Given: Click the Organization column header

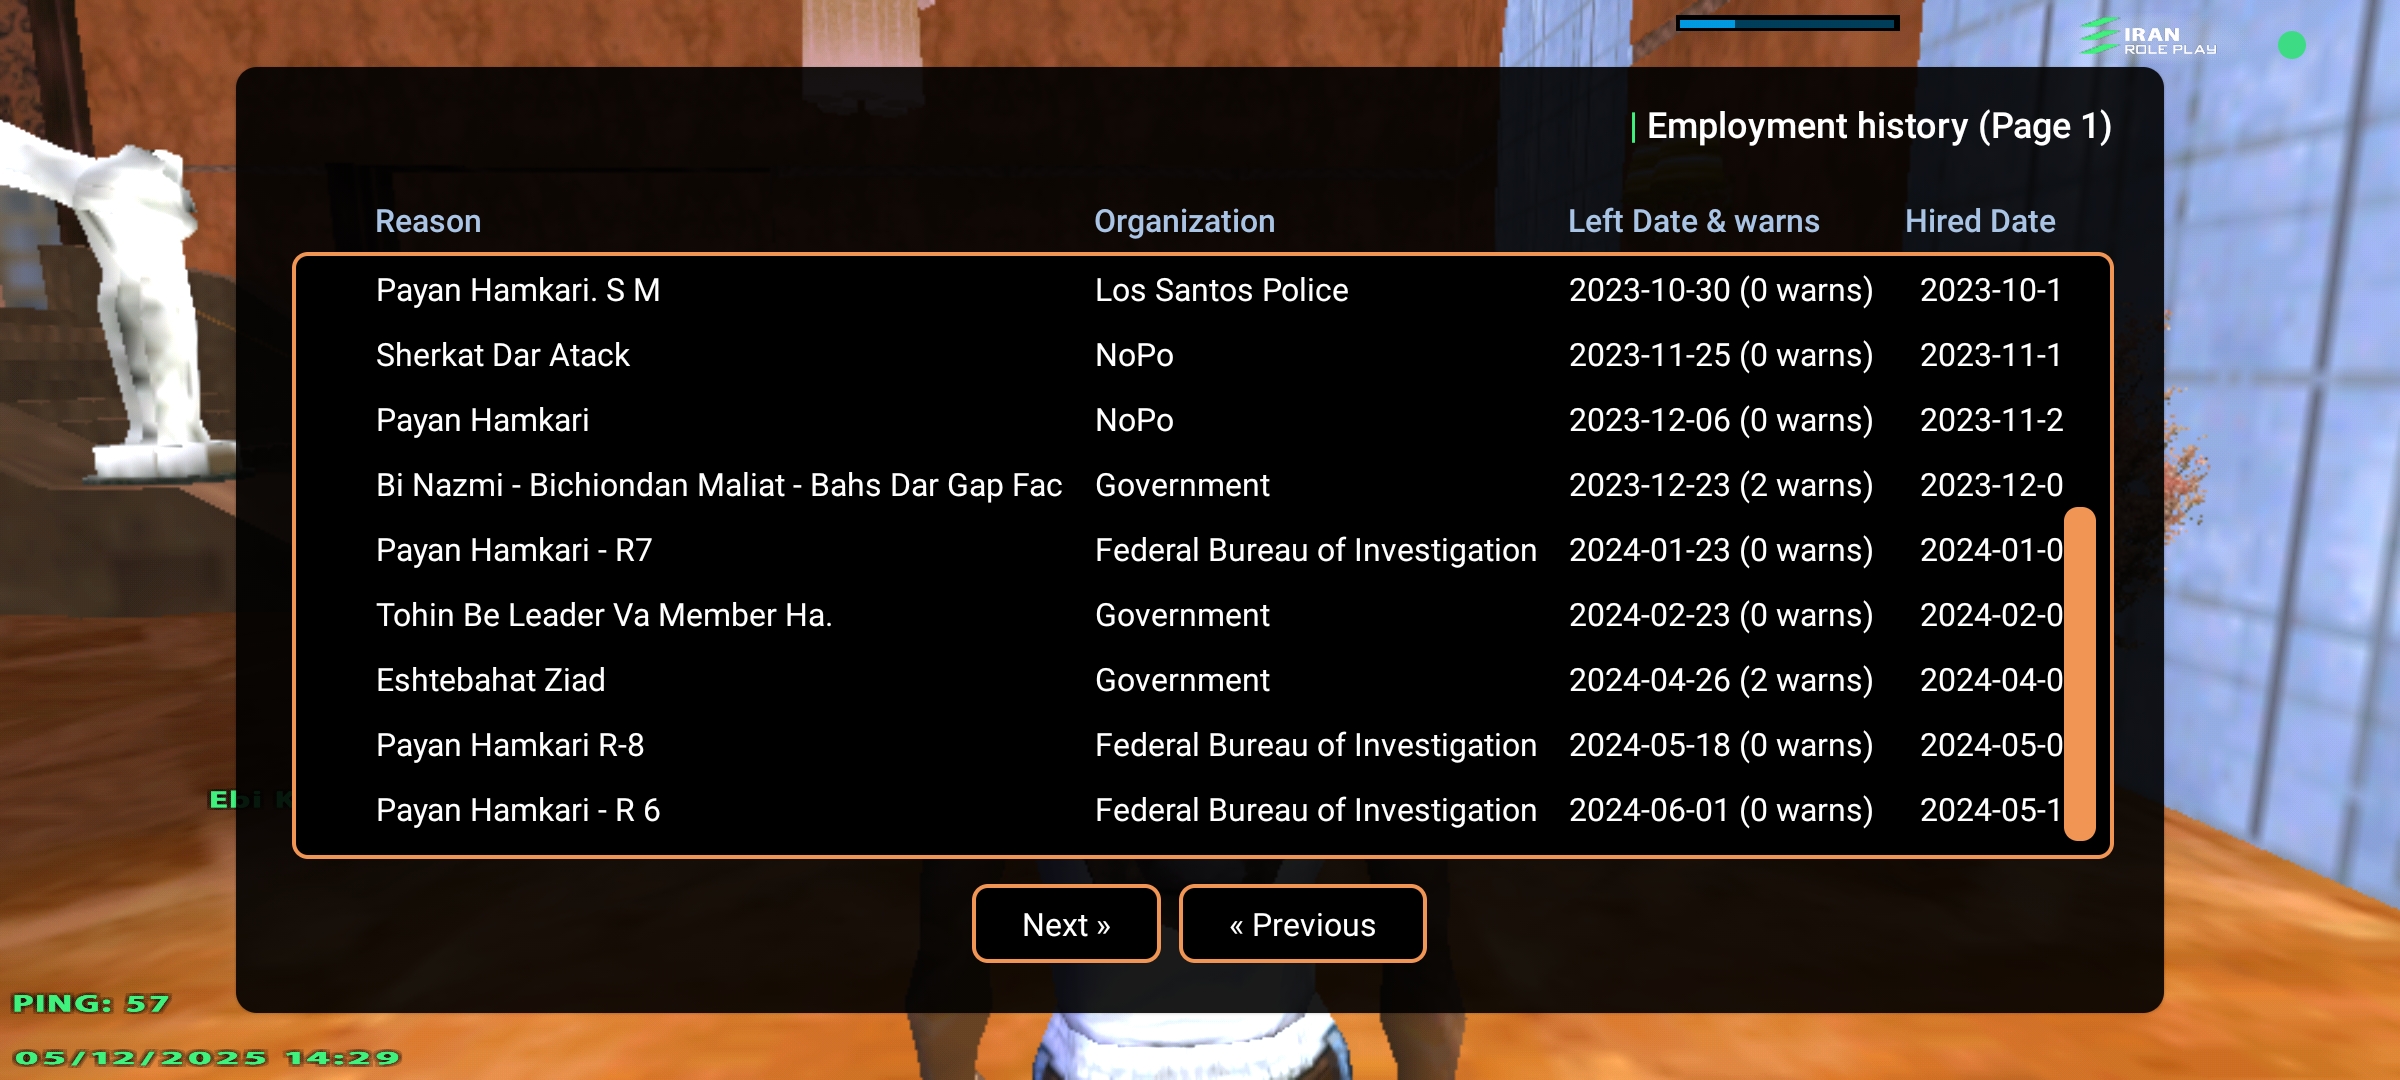Looking at the screenshot, I should coord(1184,221).
